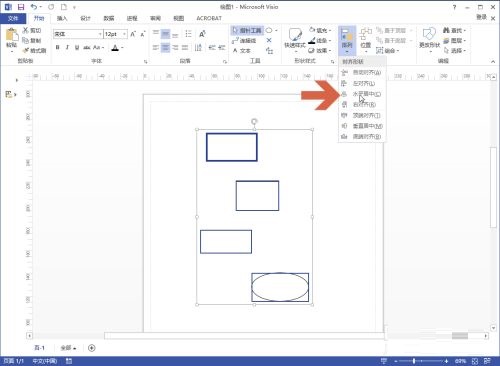Click the Arrange Align button in ribbon
Image resolution: width=500 pixels, height=366 pixels.
pyautogui.click(x=347, y=40)
